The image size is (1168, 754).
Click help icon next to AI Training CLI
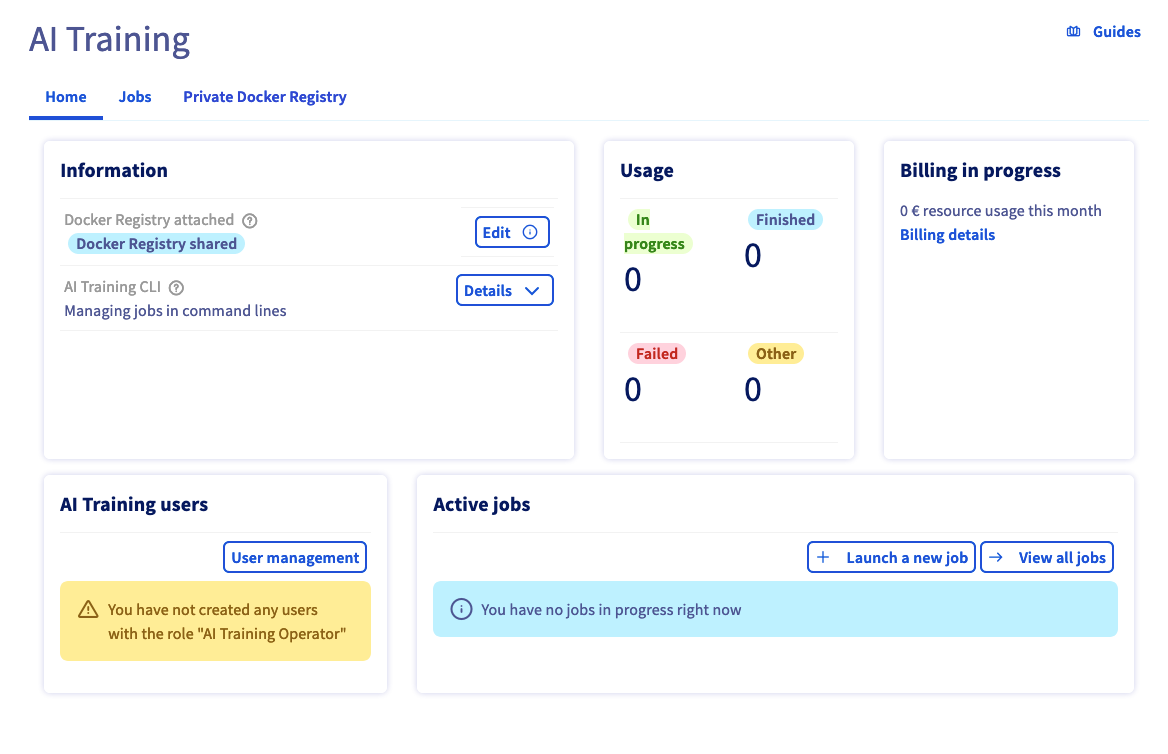(x=176, y=288)
